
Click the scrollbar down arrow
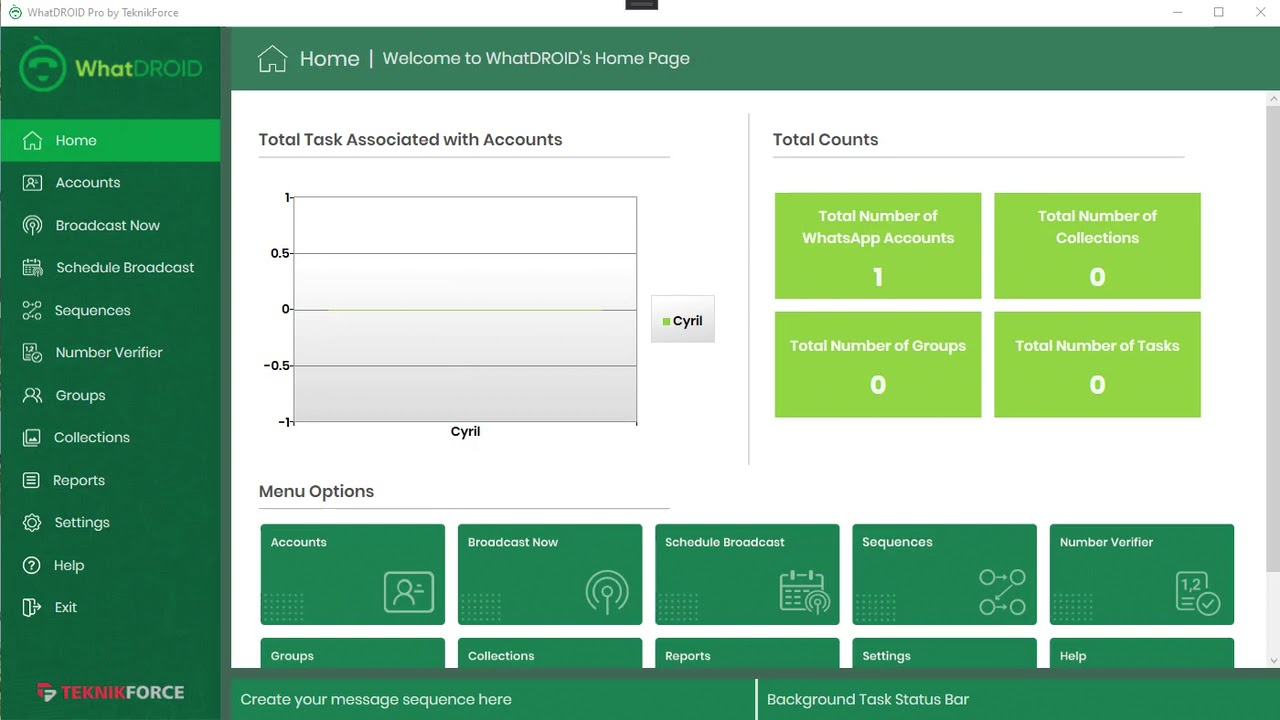[1273, 661]
